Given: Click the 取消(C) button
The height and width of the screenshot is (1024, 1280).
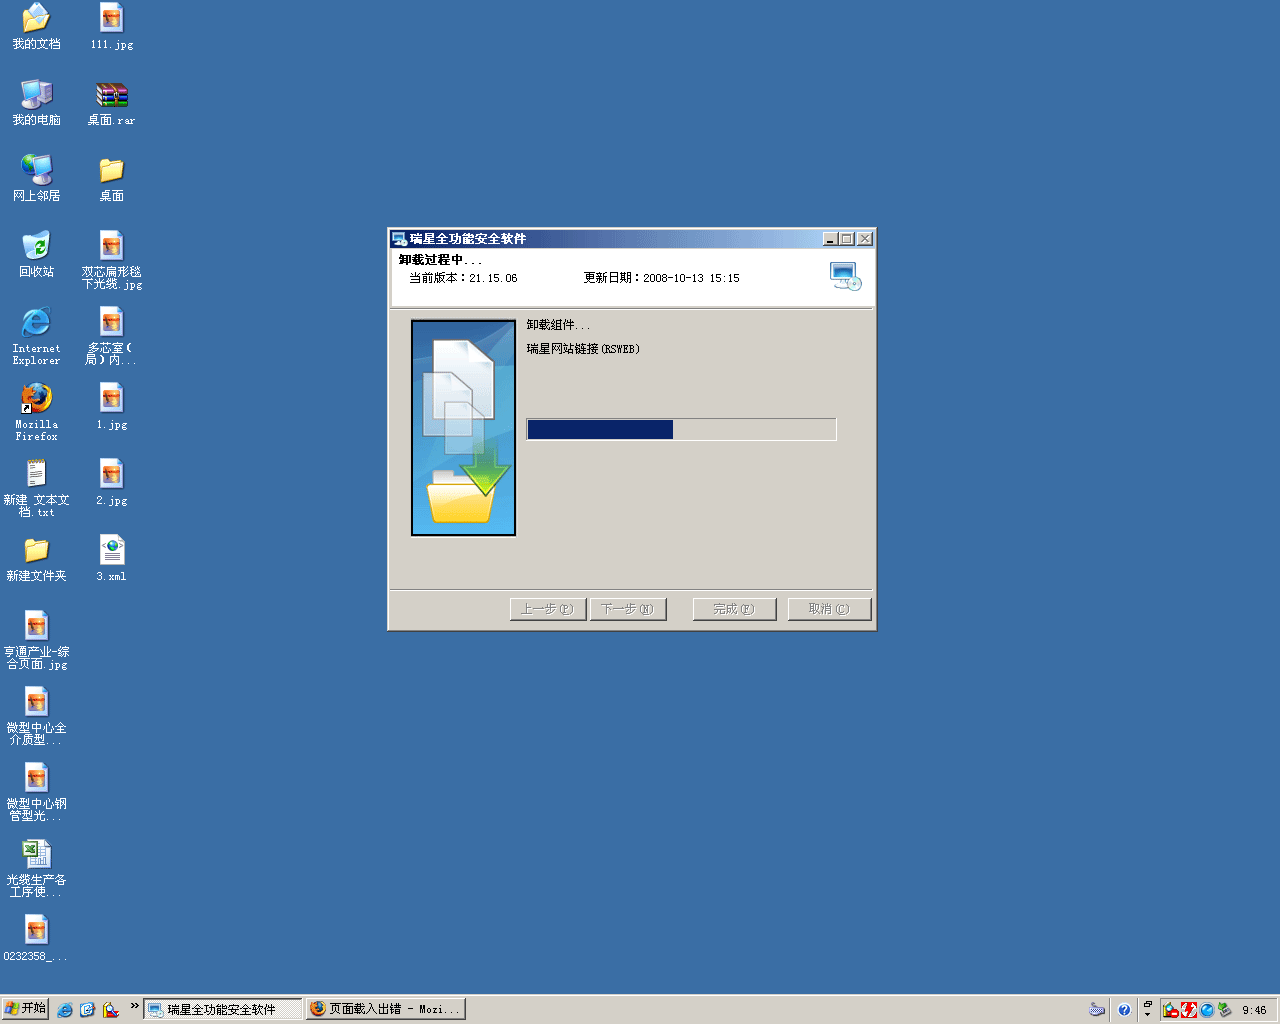Looking at the screenshot, I should point(829,609).
